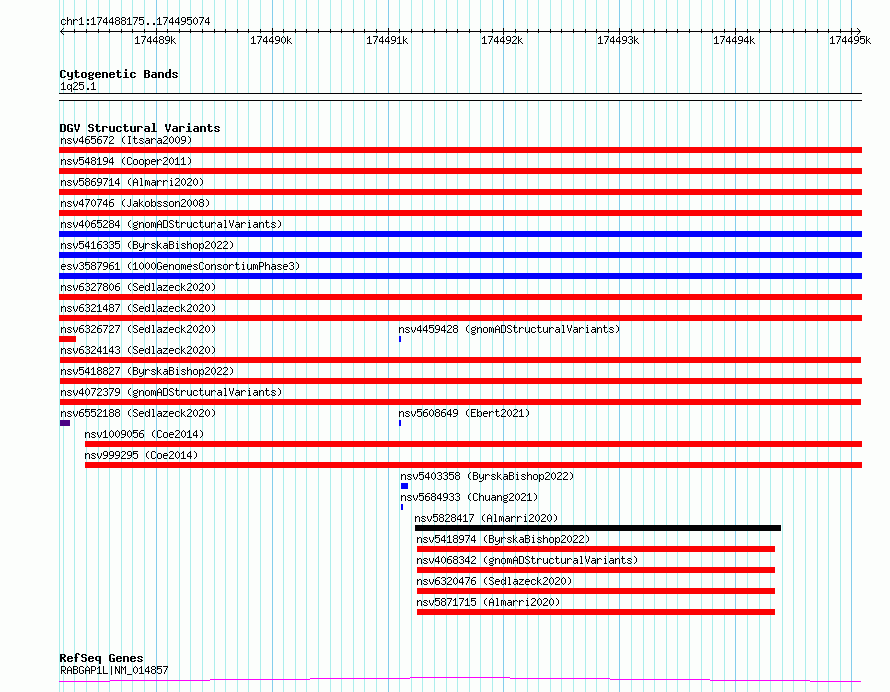Screen dimensions: 890x692
Task: Click the 174491k ruler tick label
Action: click(387, 40)
